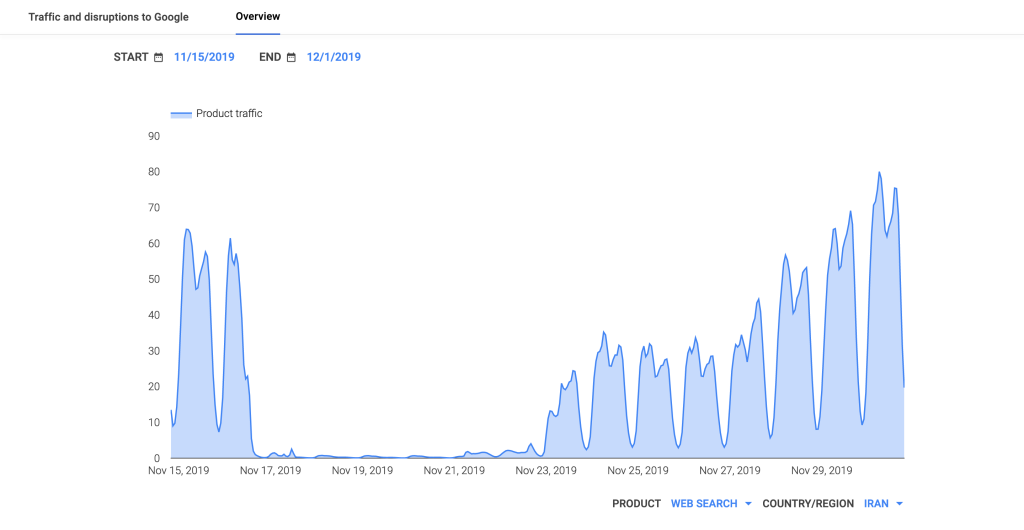Select the end date 12/1/2019
Image resolution: width=1024 pixels, height=530 pixels.
[333, 57]
